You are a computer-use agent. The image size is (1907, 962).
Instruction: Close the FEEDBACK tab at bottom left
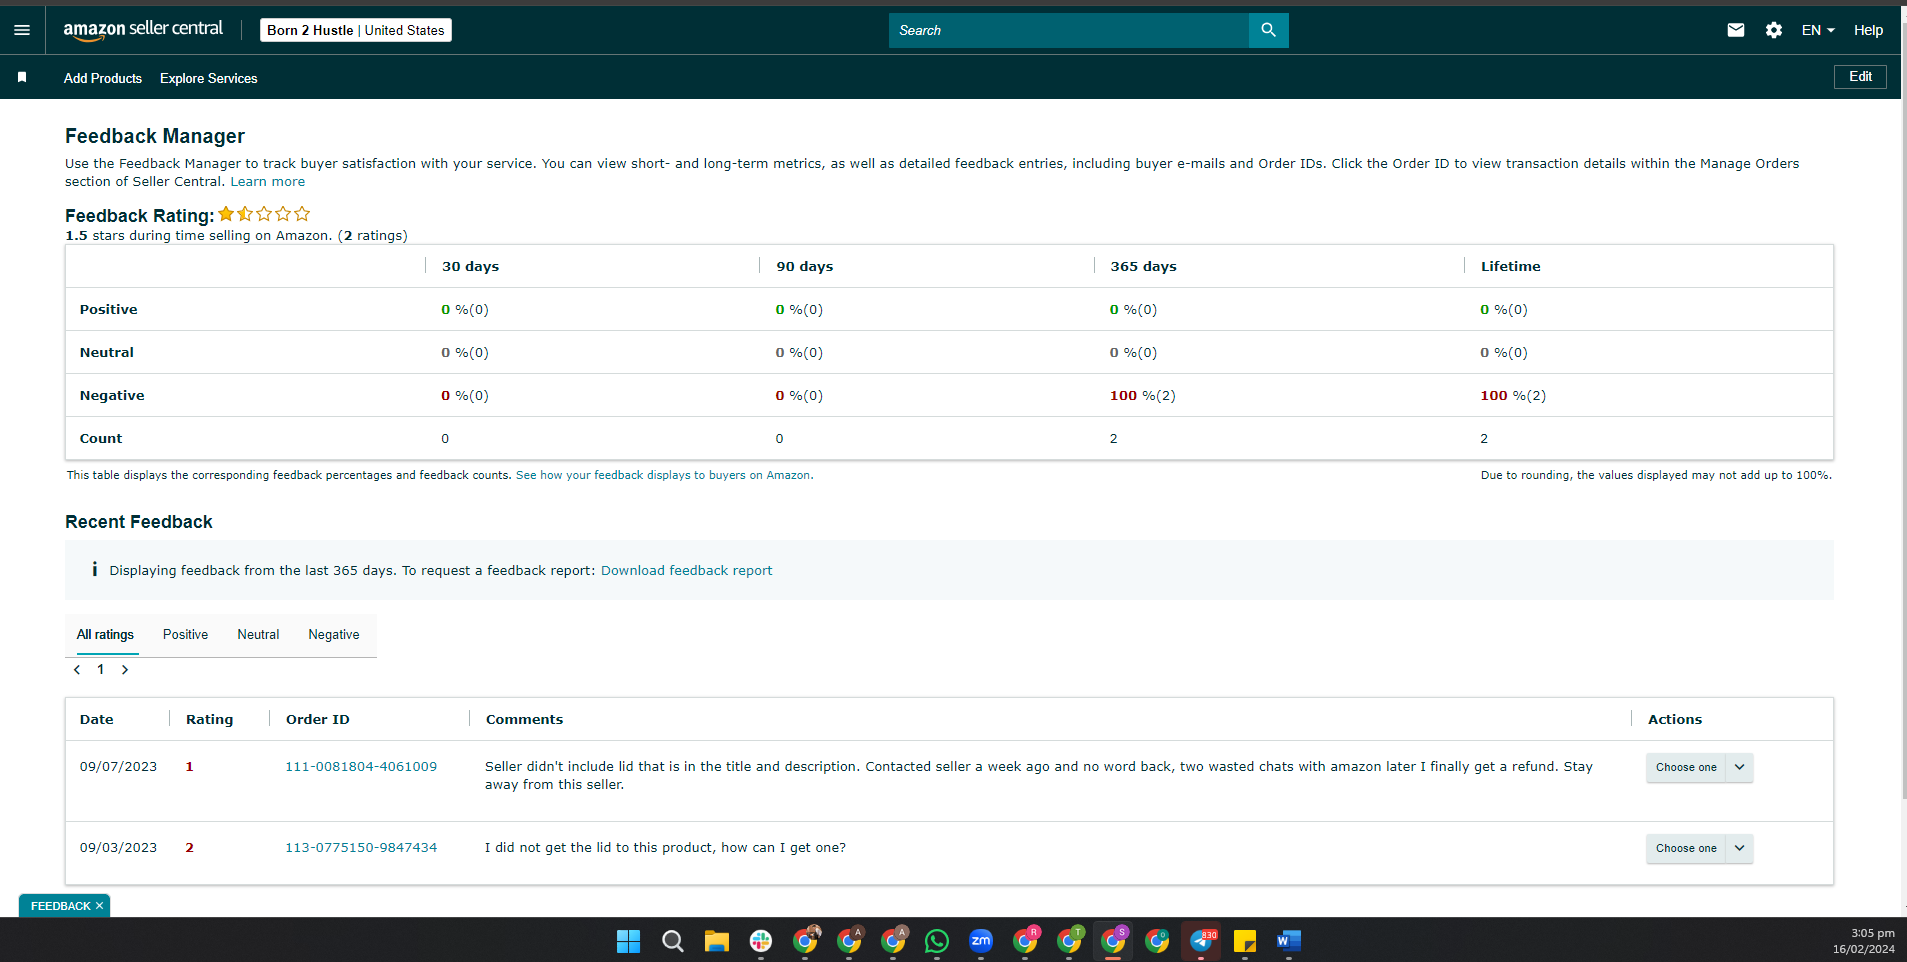99,906
